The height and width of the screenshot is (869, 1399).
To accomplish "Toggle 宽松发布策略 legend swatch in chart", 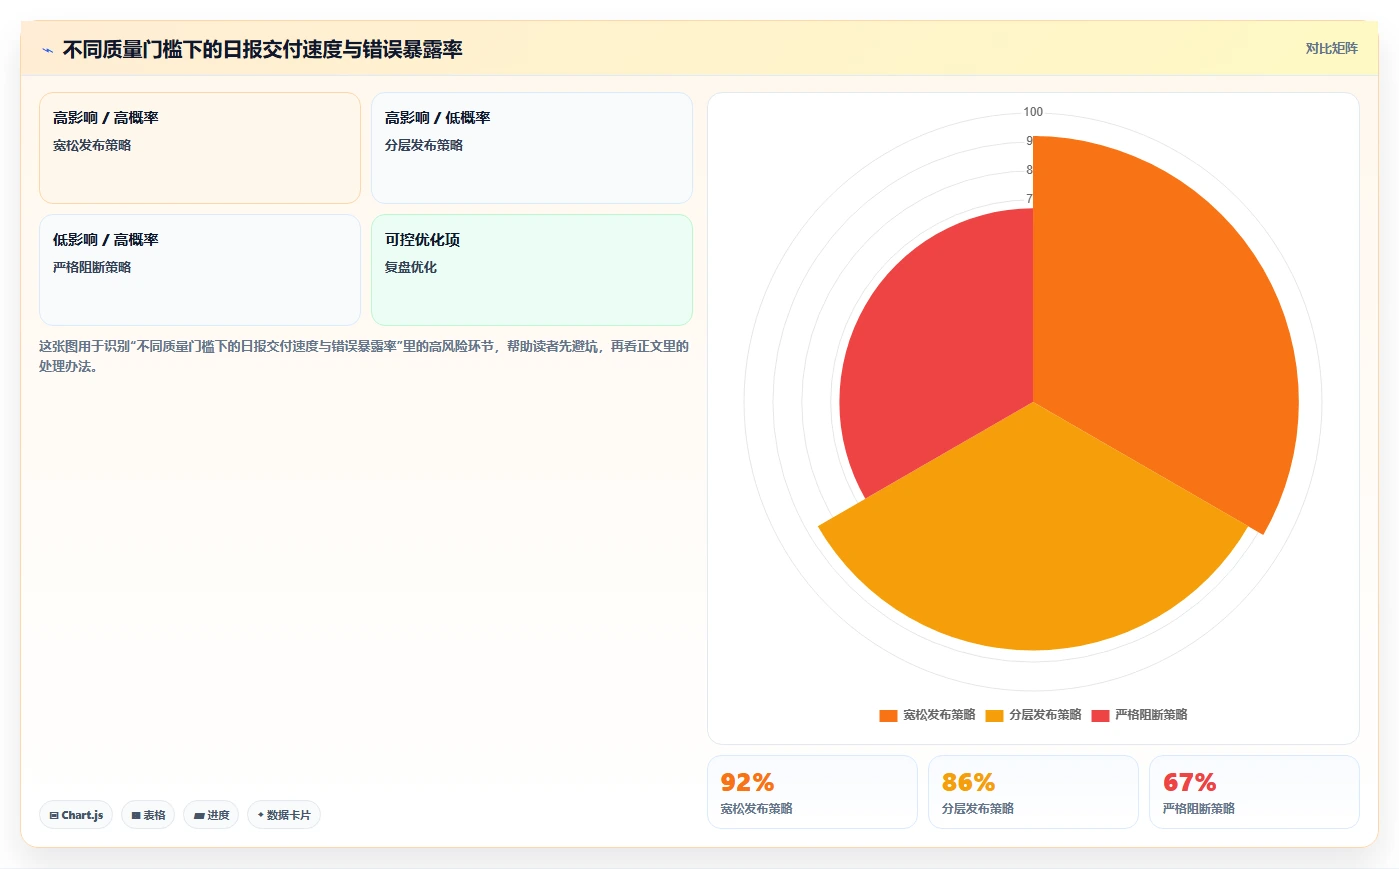I will [x=888, y=715].
